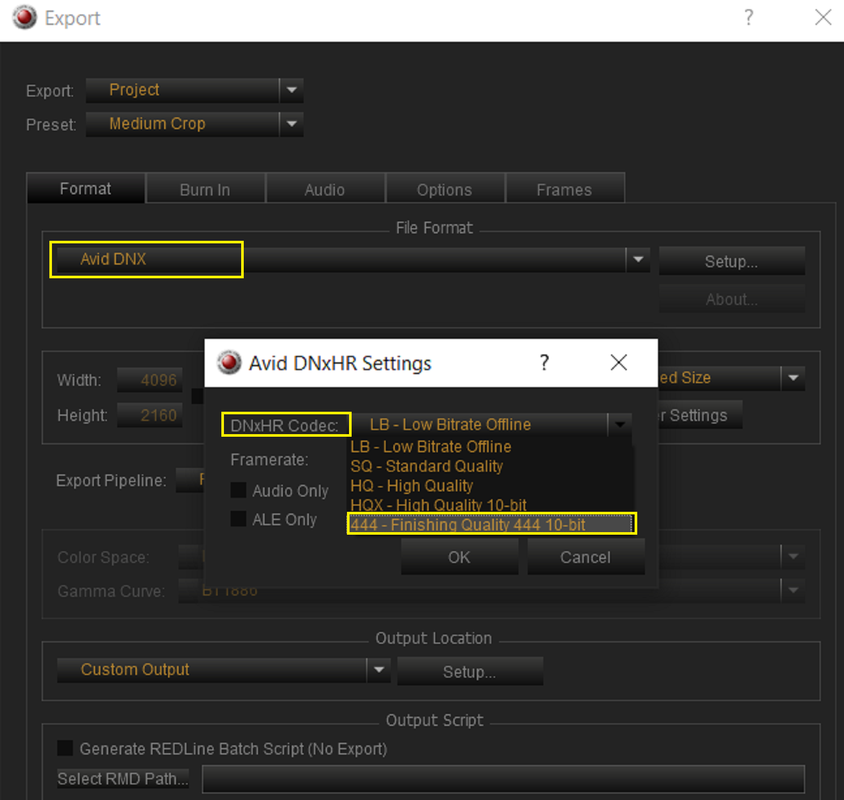The height and width of the screenshot is (800, 844).
Task: Open help in Avid DNxHR Settings dialog
Action: click(544, 362)
